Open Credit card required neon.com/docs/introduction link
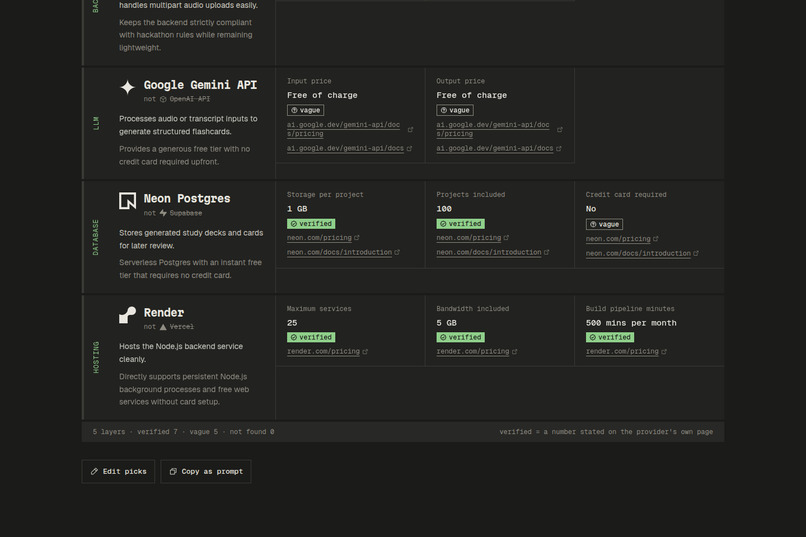 [638, 253]
